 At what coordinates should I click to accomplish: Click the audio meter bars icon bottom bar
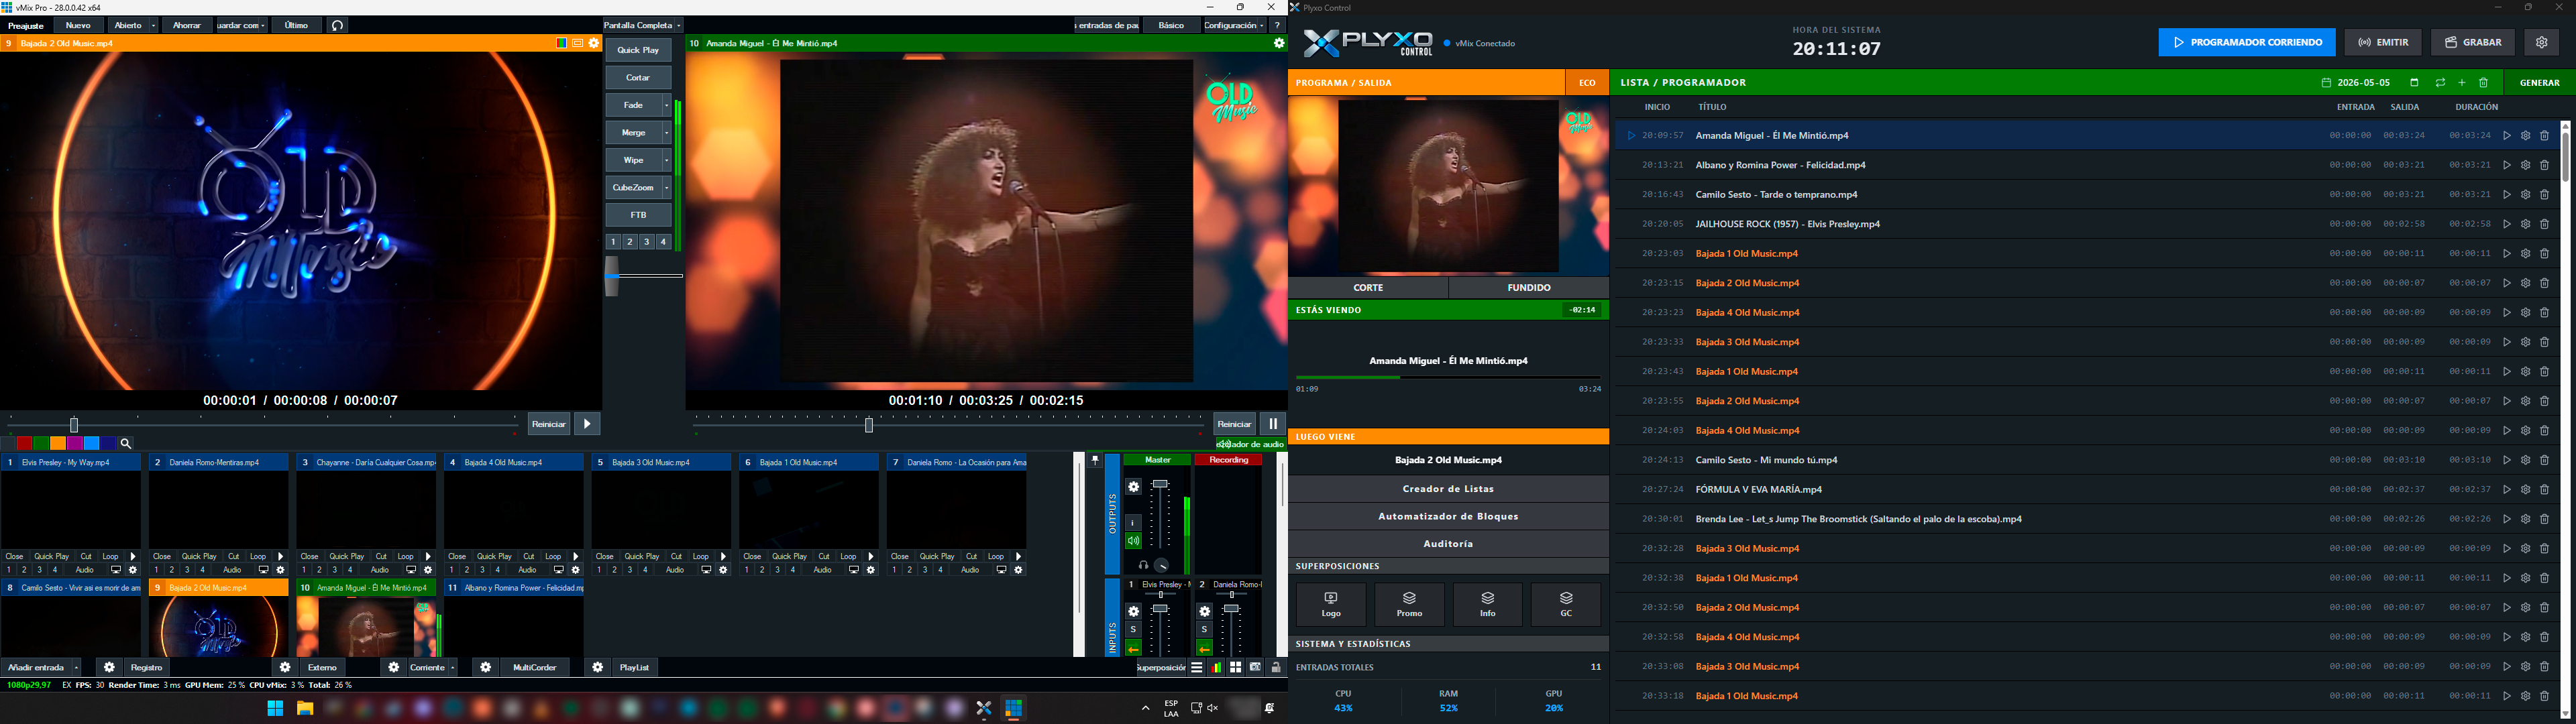(1217, 667)
